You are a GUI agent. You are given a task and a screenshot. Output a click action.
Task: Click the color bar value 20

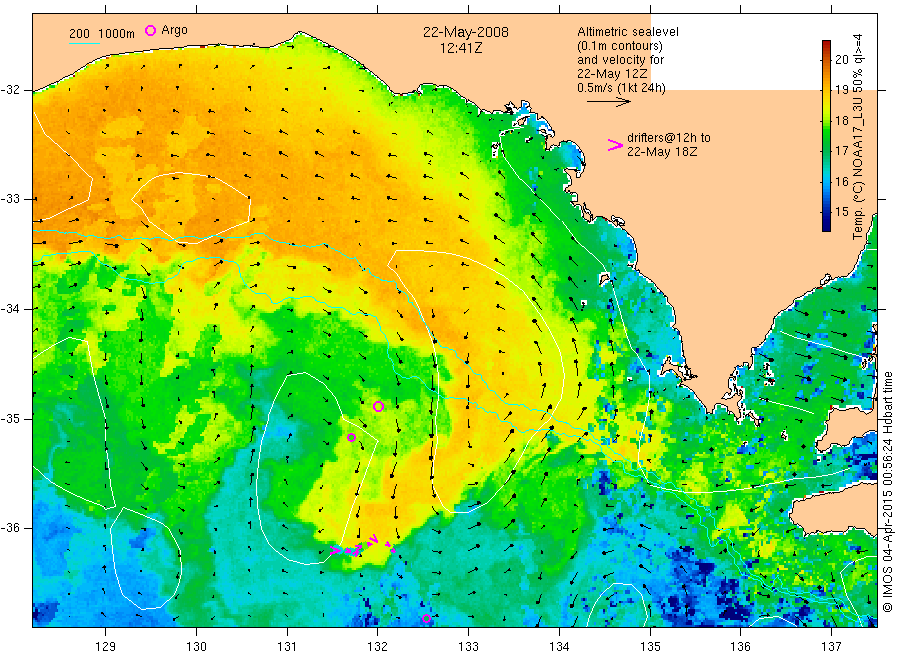point(842,59)
